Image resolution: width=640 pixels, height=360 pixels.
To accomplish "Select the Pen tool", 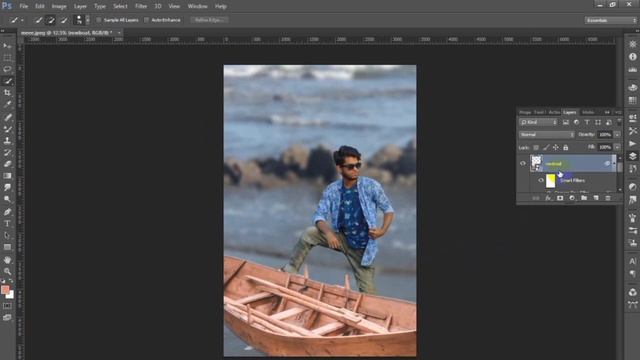I will (7, 212).
